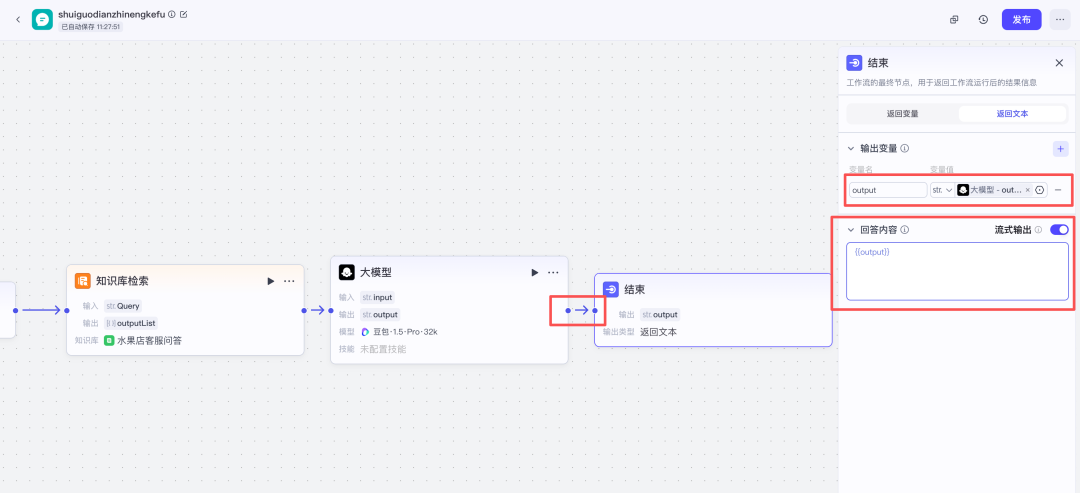Close the 结束 node panel
The height and width of the screenshot is (493, 1080).
tap(1059, 62)
